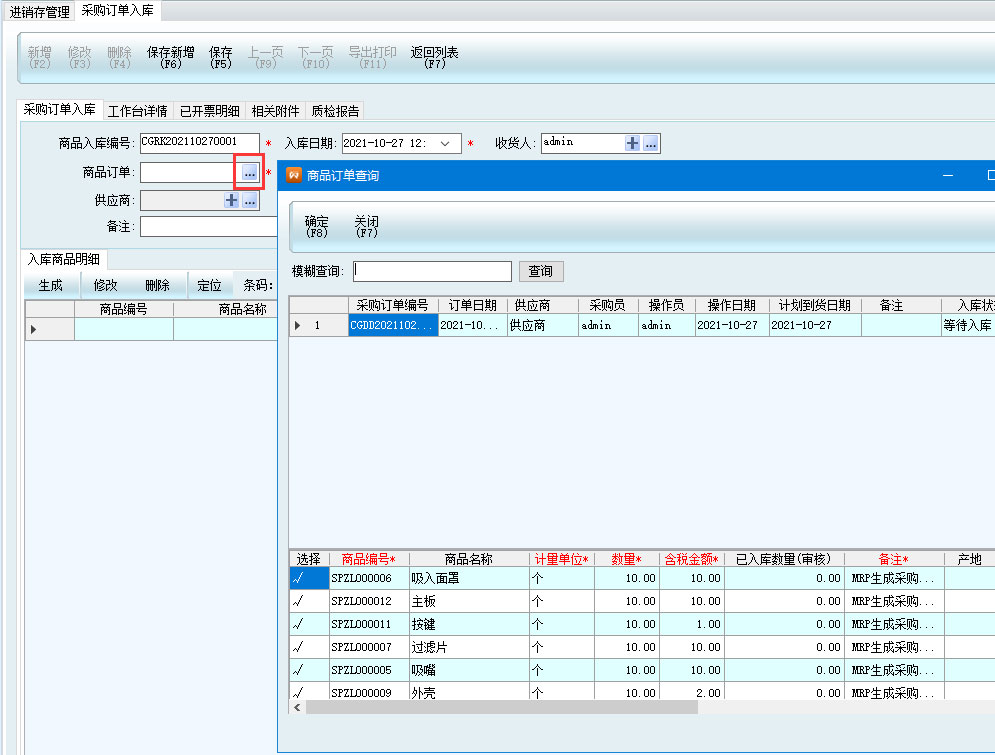
Task: Click 删除 in 入库商品明细 toolbar
Action: tap(157, 286)
